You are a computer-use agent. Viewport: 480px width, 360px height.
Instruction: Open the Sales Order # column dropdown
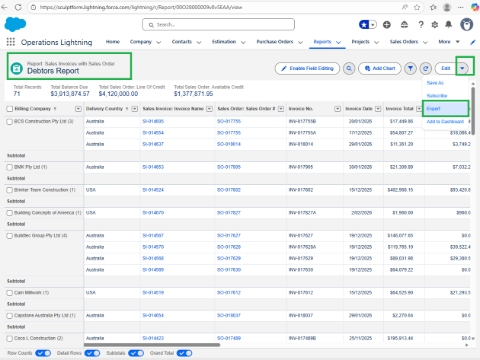coord(281,109)
